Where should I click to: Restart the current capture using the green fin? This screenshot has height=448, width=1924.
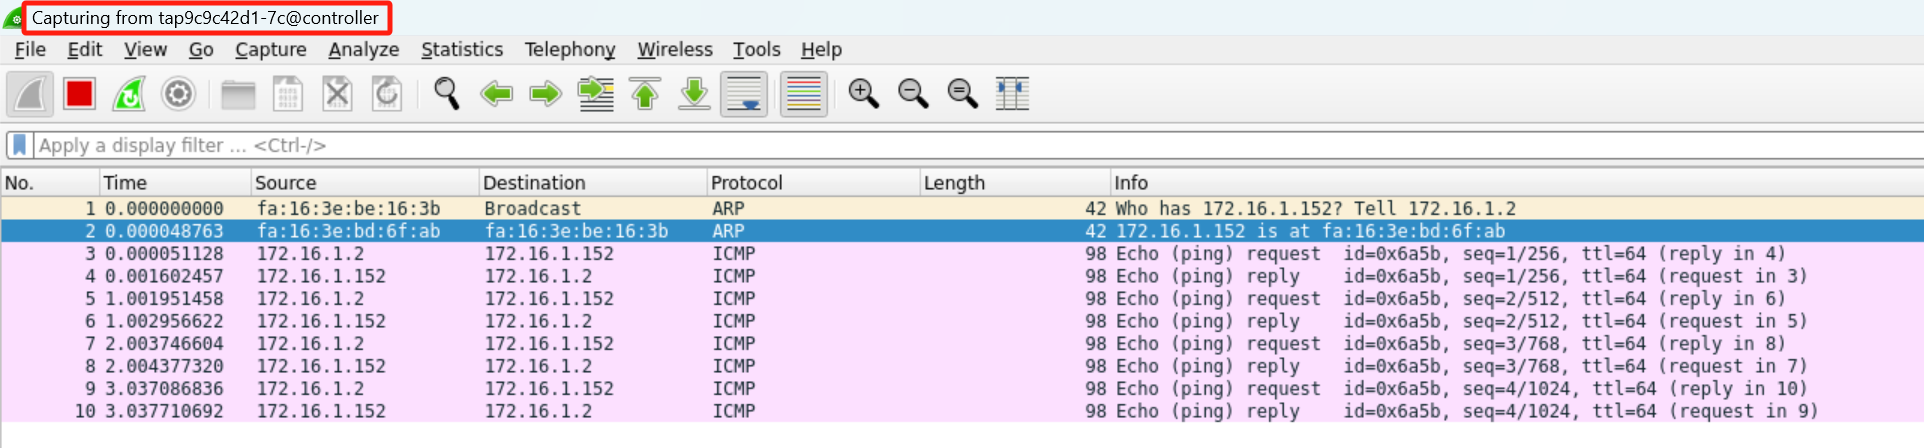tap(129, 94)
